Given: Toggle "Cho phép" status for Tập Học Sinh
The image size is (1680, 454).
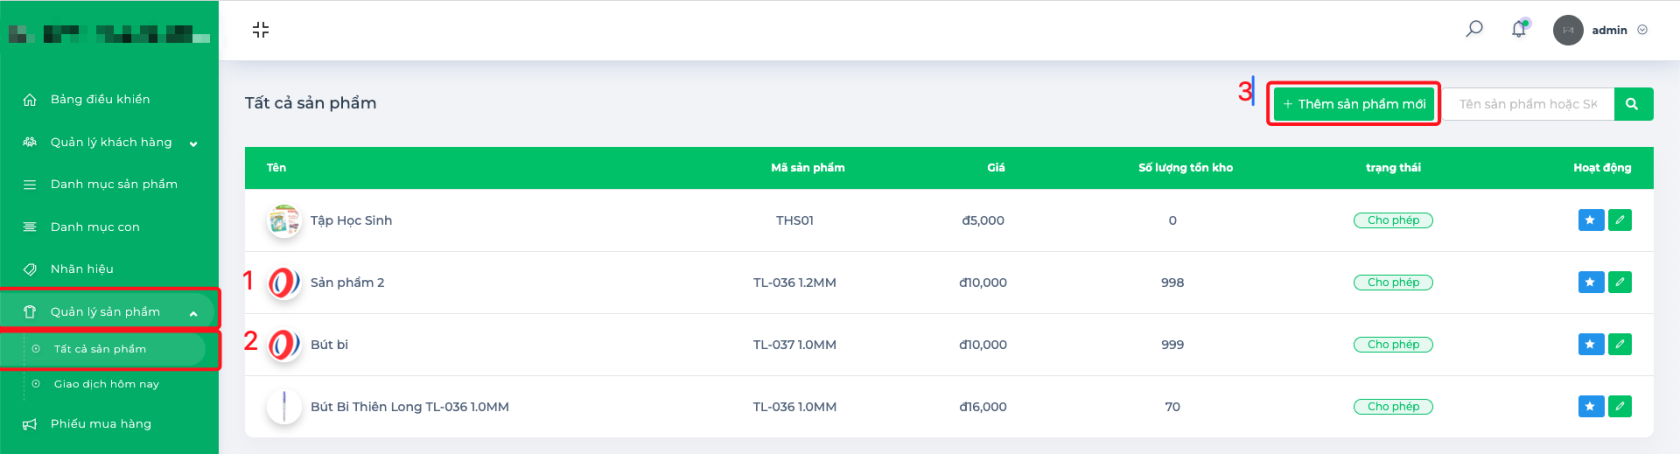Looking at the screenshot, I should click(1393, 220).
